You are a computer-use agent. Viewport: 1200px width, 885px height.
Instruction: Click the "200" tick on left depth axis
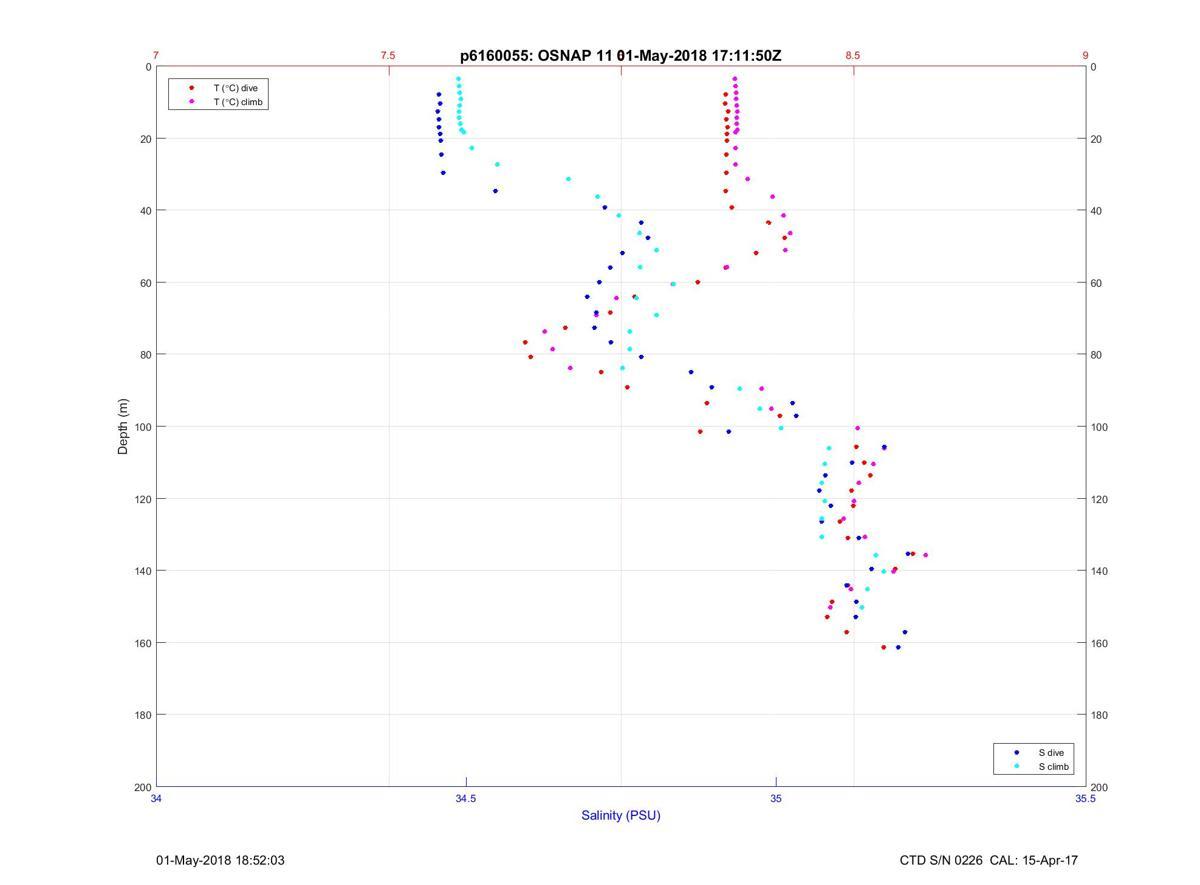(142, 787)
